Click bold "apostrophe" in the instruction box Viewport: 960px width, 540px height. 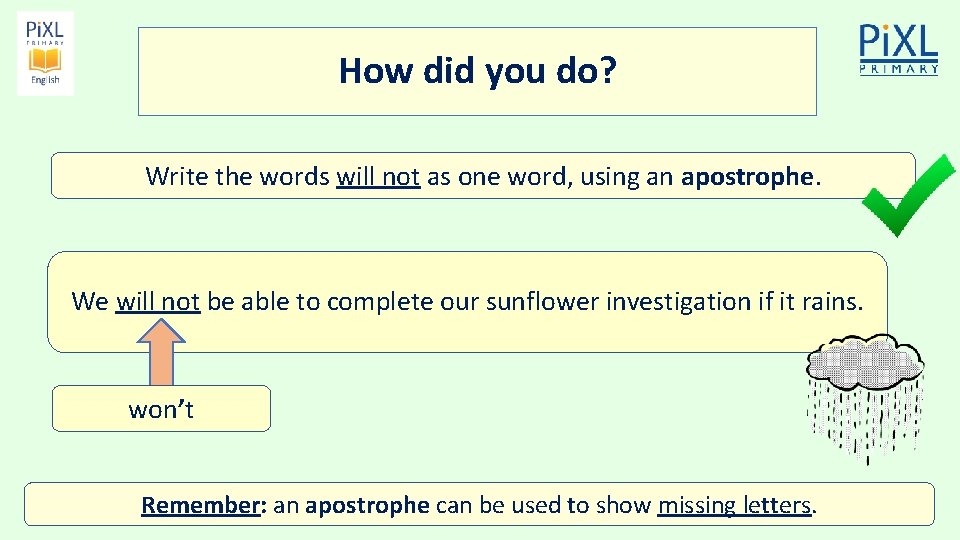coord(748,177)
